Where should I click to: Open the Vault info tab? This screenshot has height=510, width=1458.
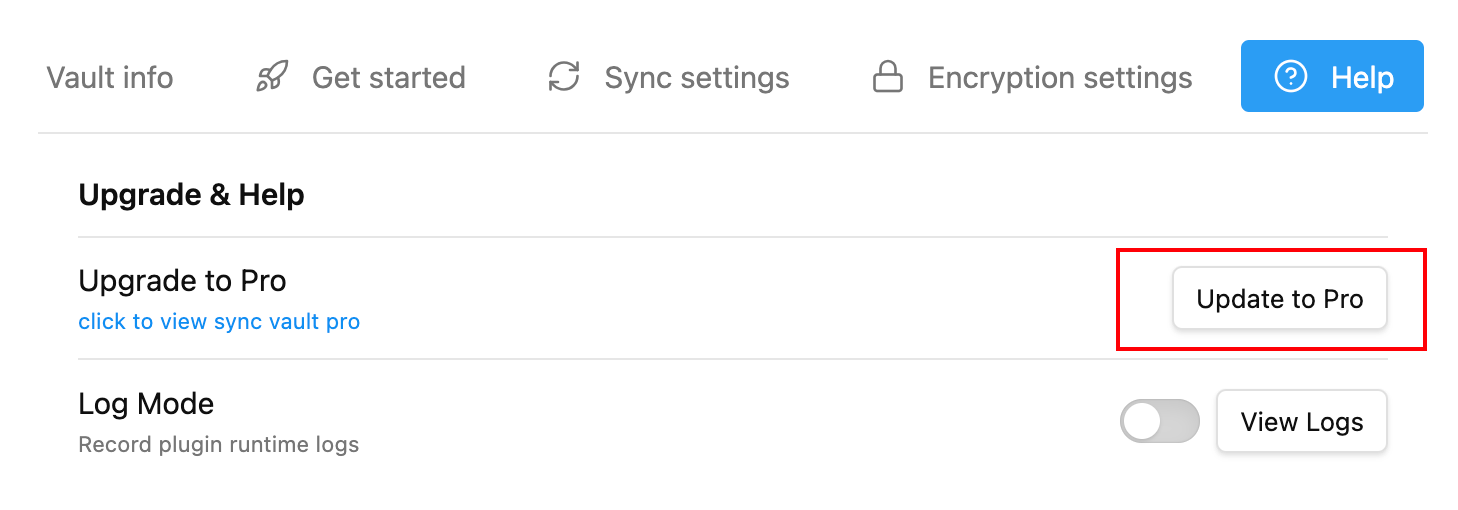tap(110, 77)
